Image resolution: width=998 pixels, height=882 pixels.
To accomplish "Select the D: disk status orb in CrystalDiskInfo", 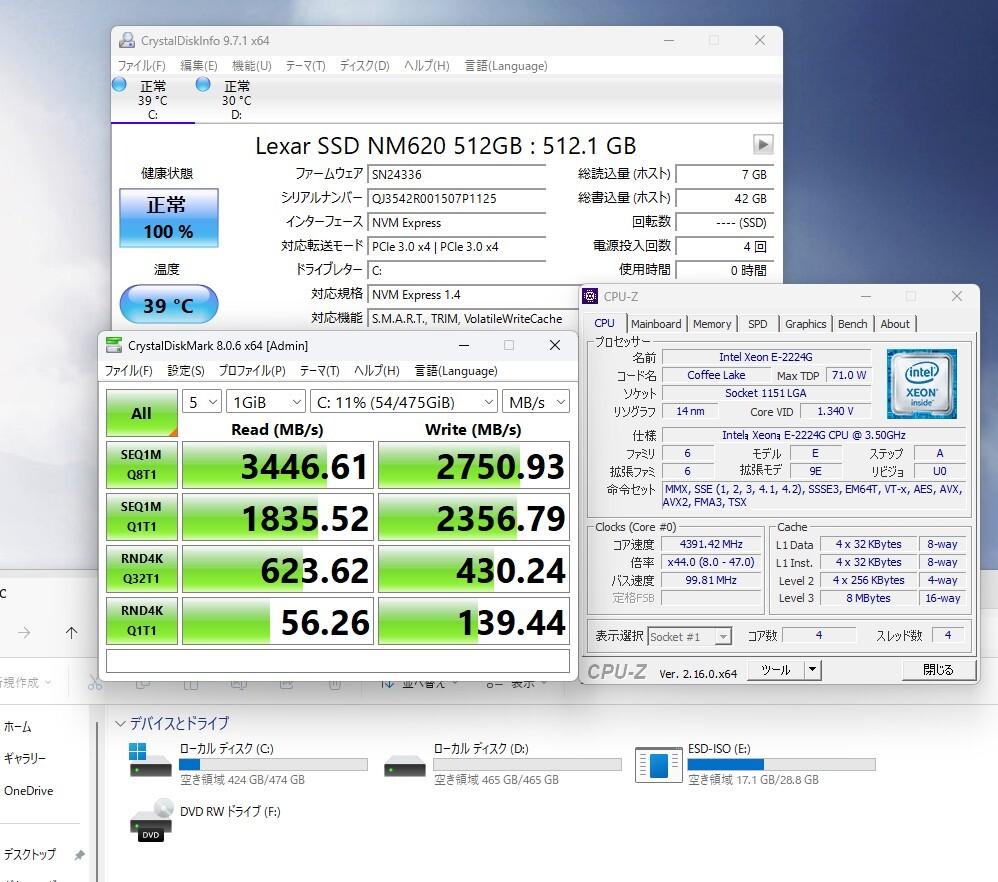I will pos(204,85).
